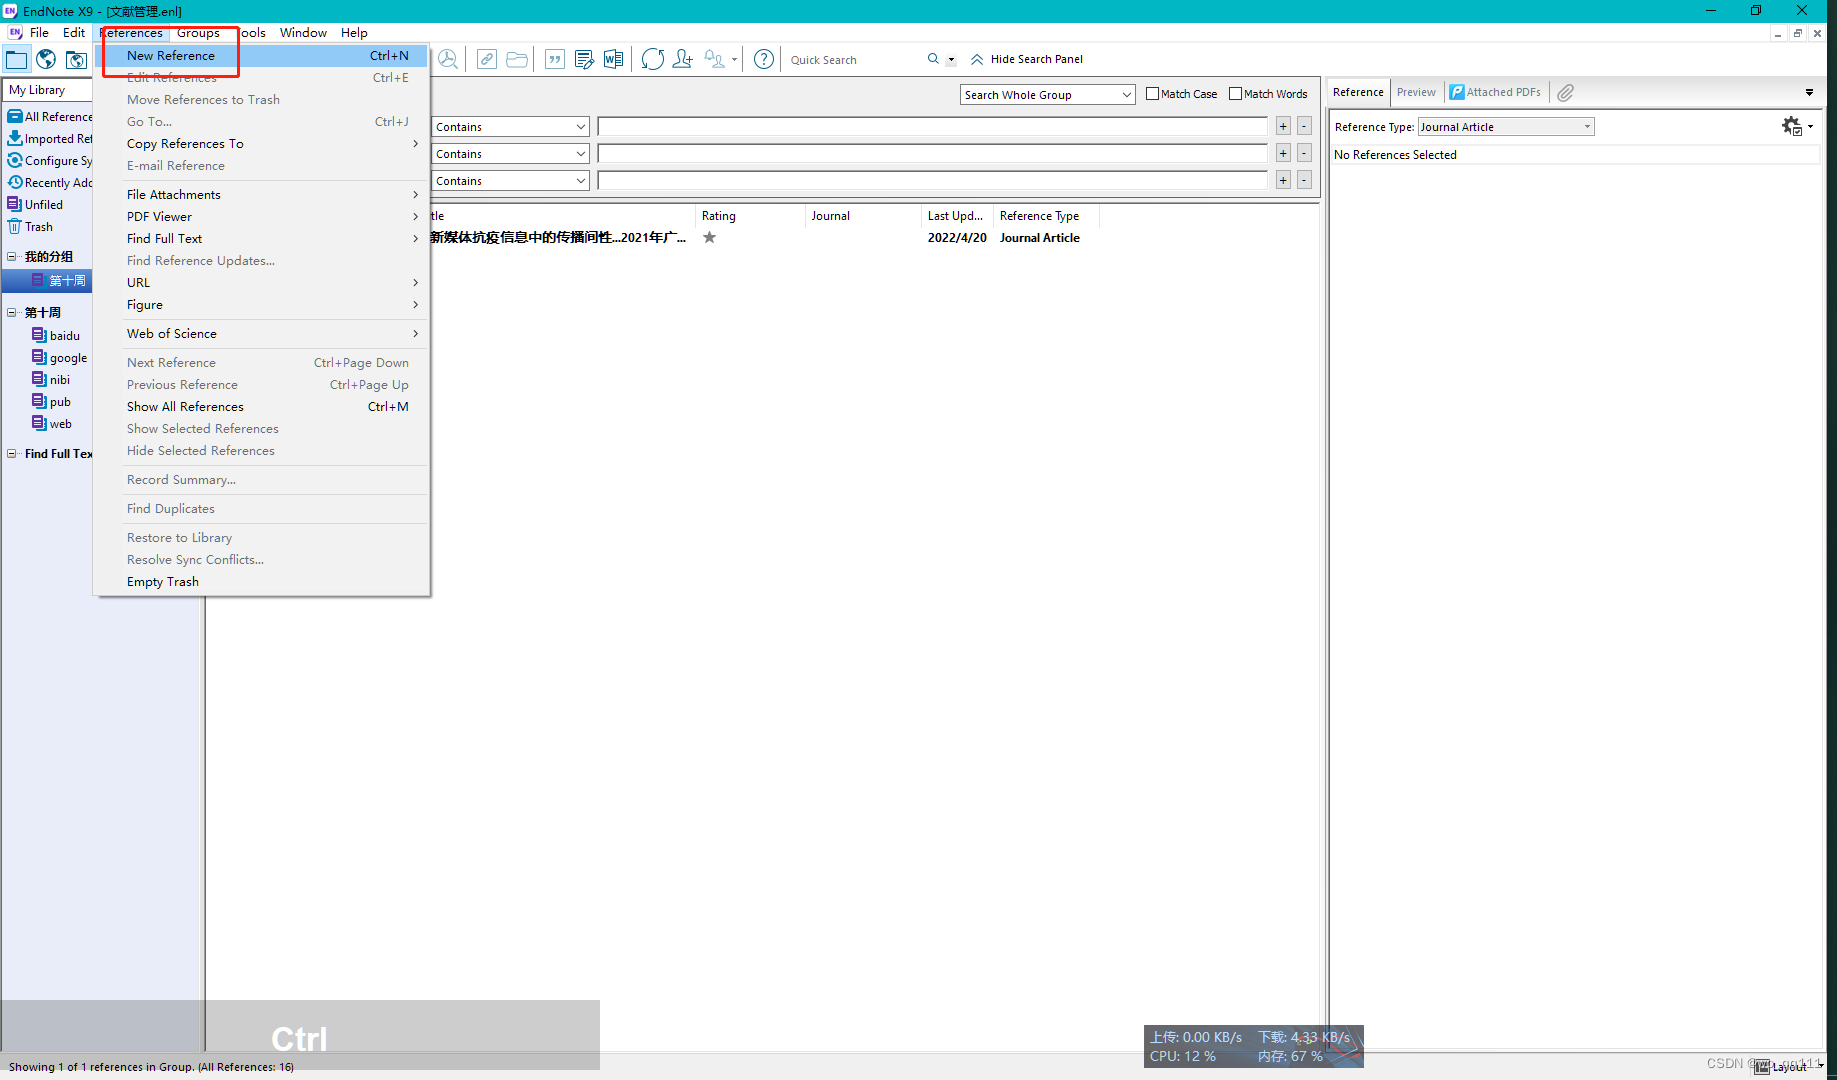Switch to the Preview tab
Viewport: 1837px width, 1080px height.
(x=1416, y=92)
